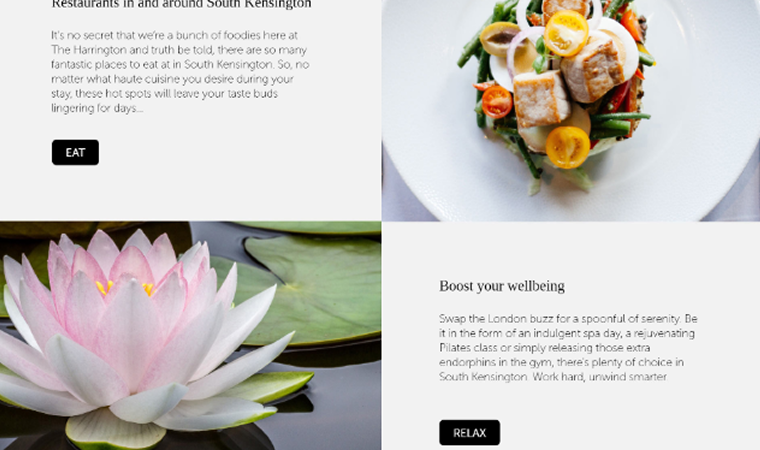Open the pink water lily photo
Image resolution: width=760 pixels, height=450 pixels.
point(190,336)
